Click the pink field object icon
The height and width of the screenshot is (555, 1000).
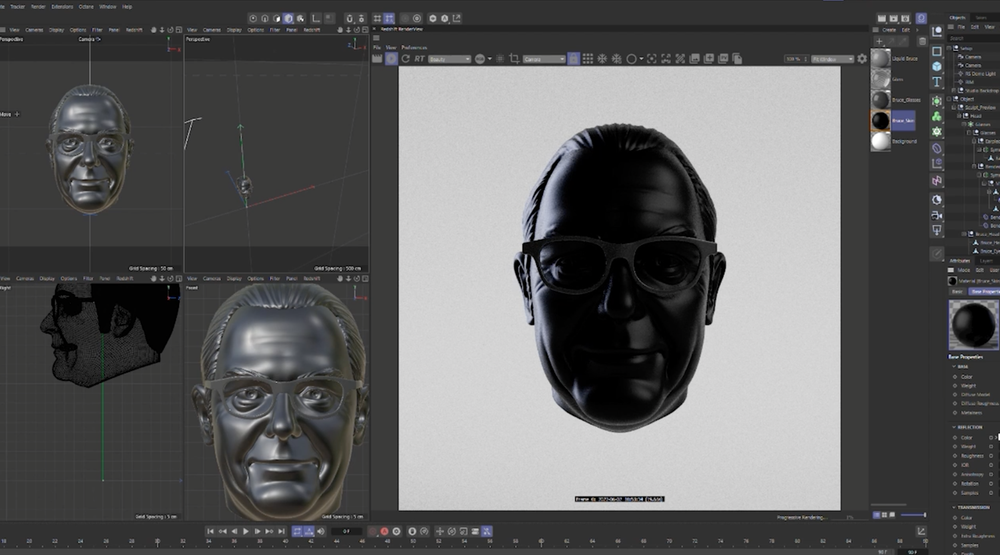[937, 181]
